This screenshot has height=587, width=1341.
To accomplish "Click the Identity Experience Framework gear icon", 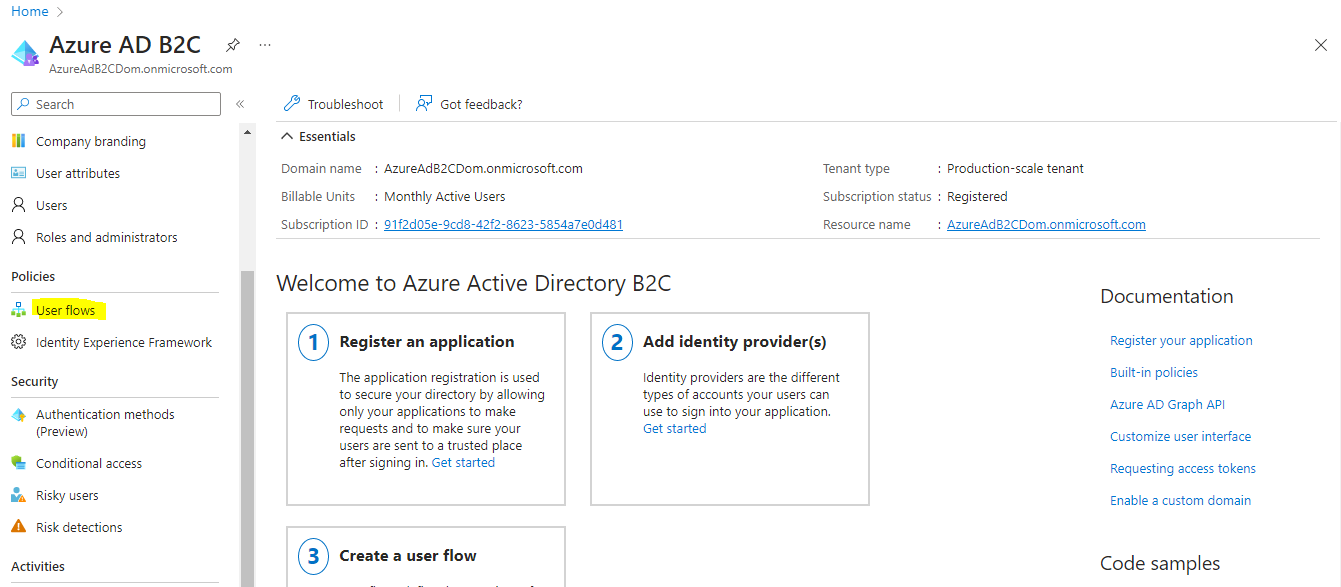I will coord(18,342).
